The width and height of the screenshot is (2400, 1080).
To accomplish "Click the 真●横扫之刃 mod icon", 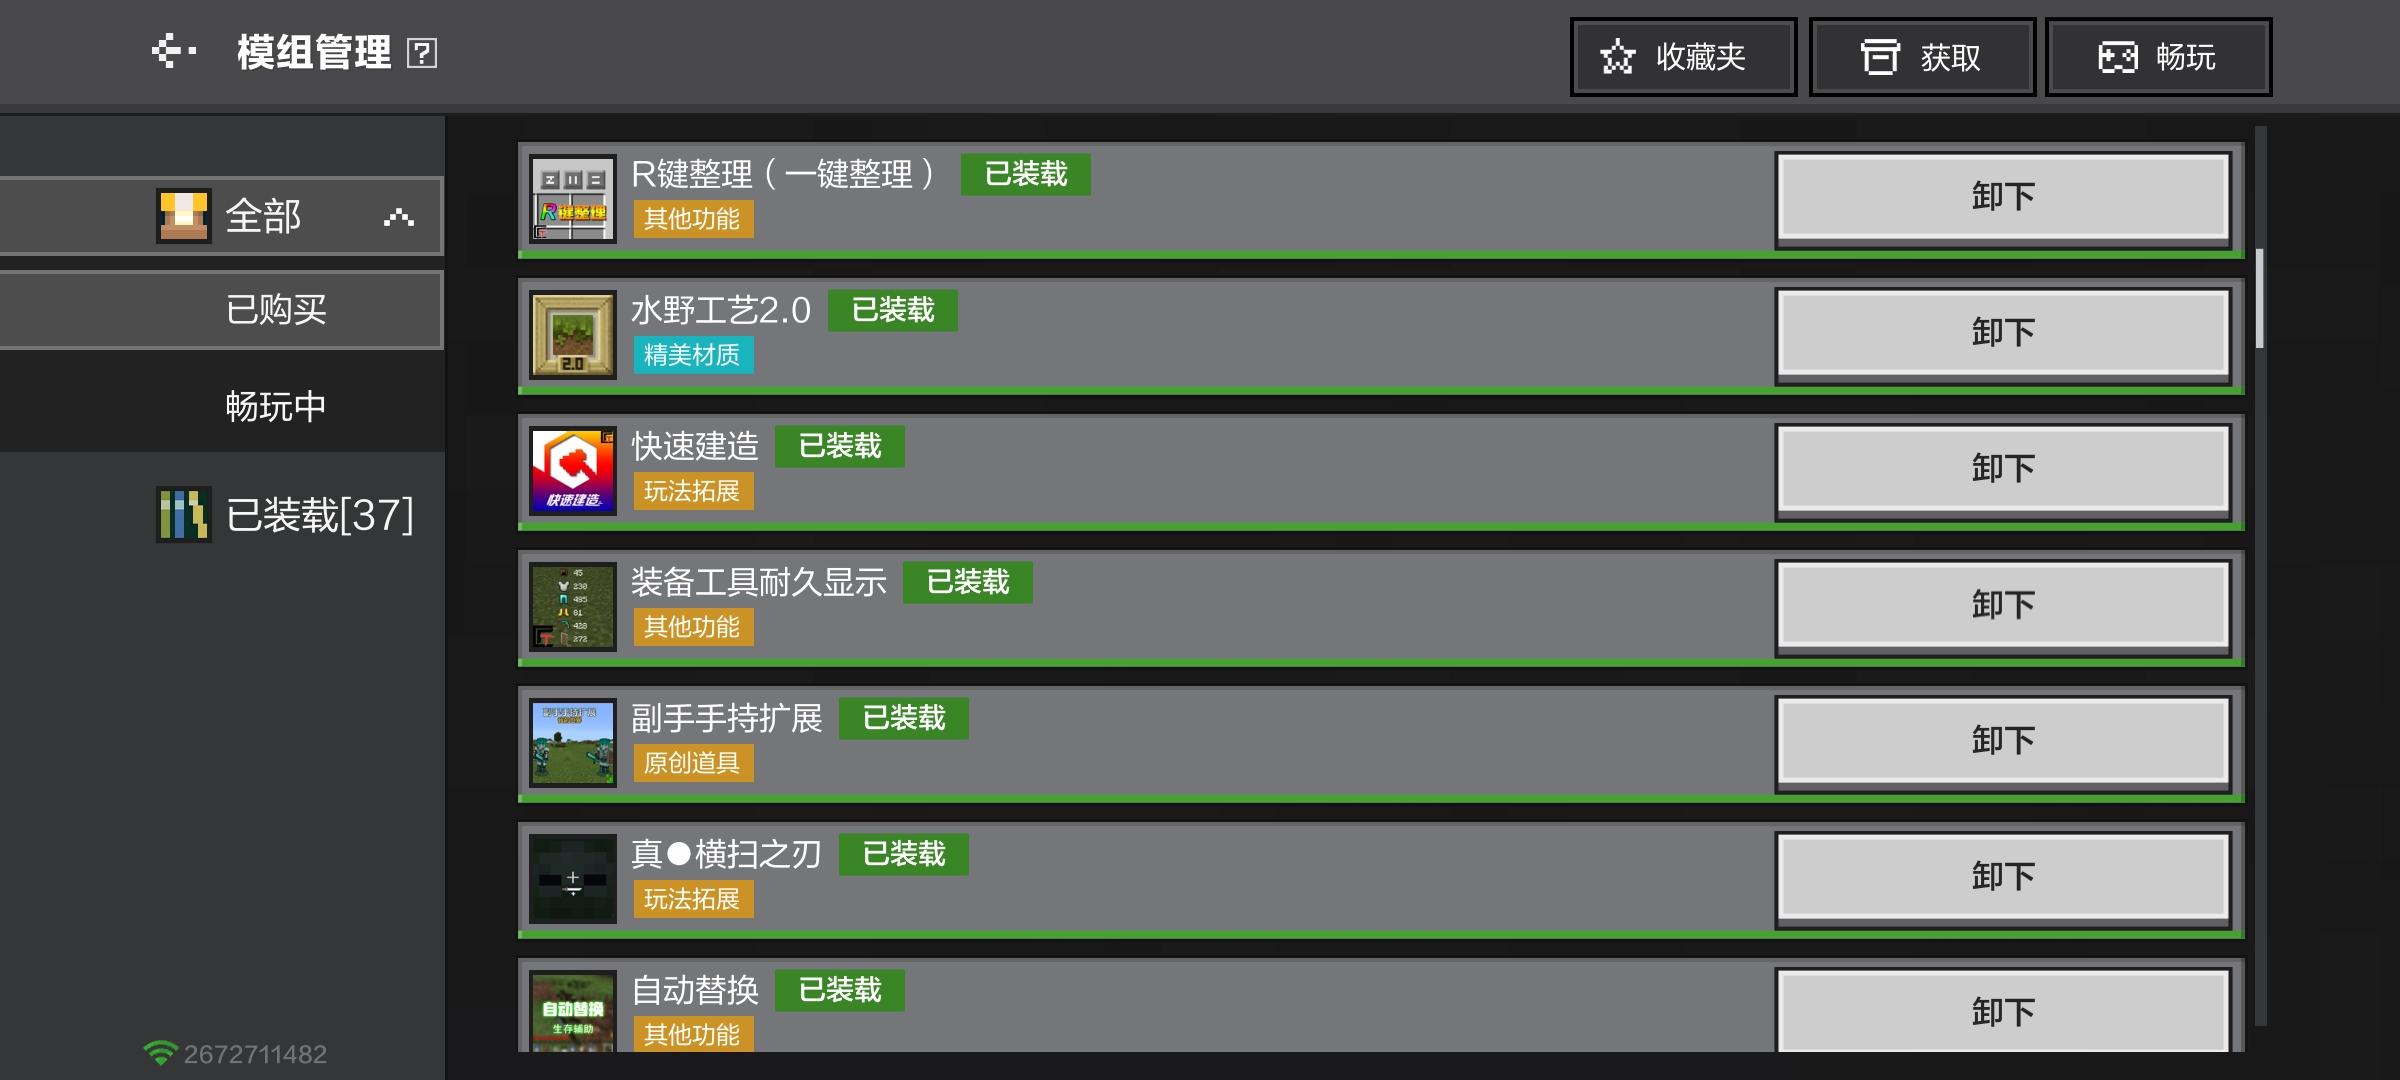I will click(573, 878).
